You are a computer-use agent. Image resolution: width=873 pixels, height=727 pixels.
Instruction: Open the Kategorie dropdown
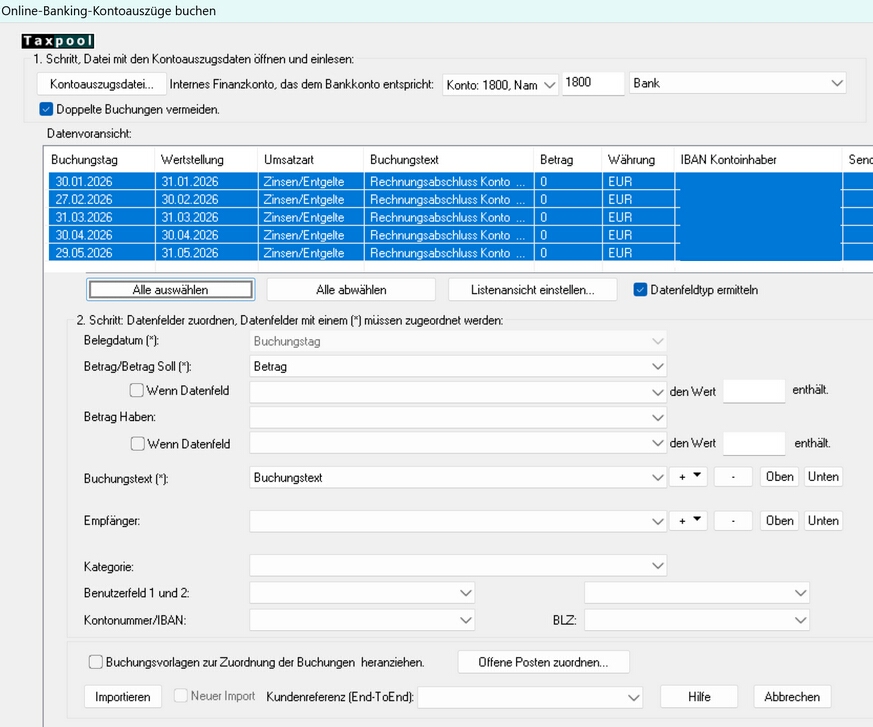coord(458,566)
